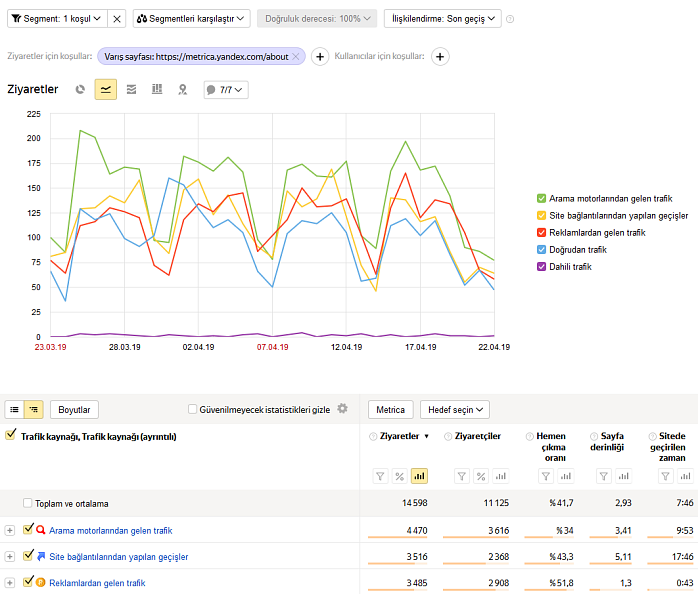Uncheck the Arama motorlarından row checkbox

[28, 529]
